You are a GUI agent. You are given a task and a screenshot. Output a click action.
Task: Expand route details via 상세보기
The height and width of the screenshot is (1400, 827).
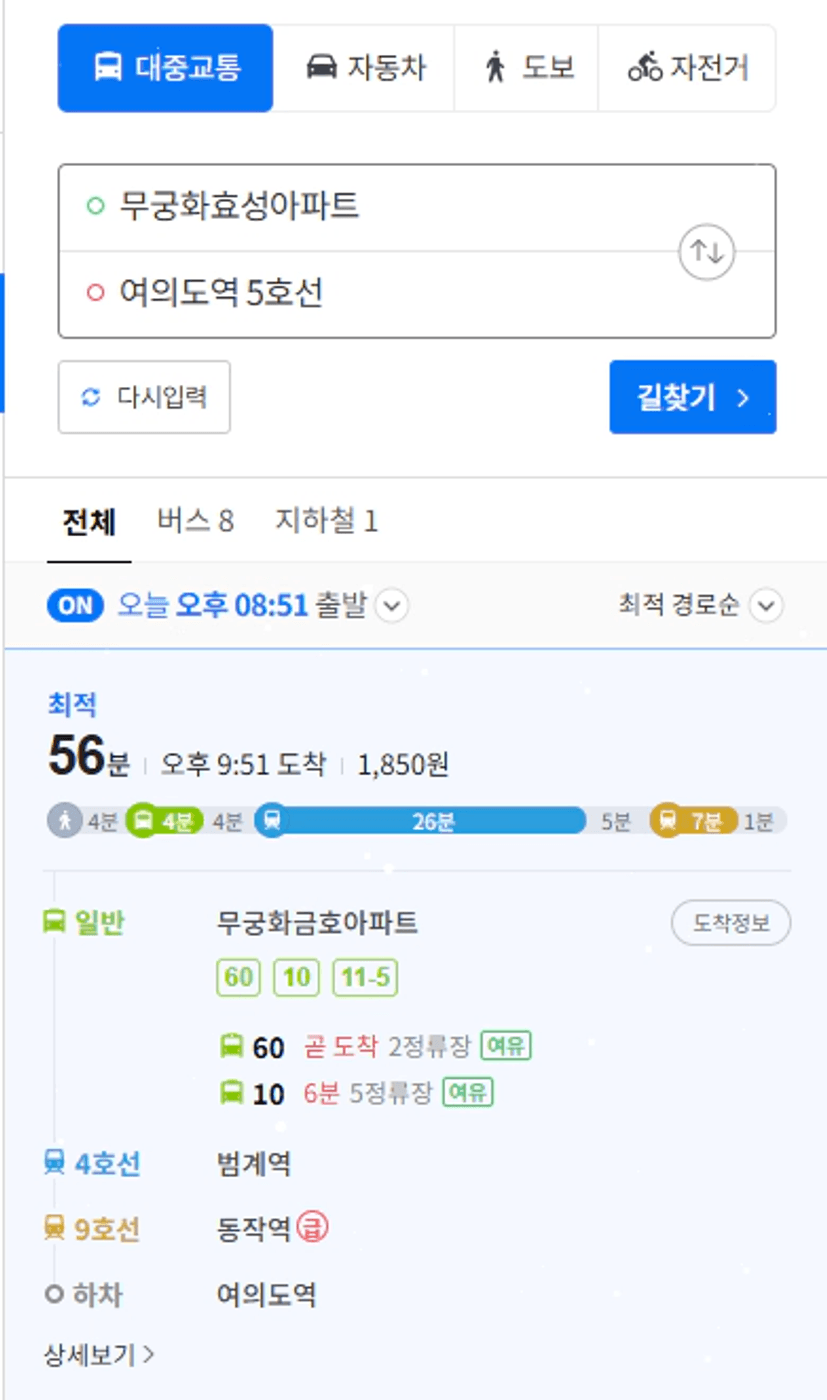[99, 1354]
